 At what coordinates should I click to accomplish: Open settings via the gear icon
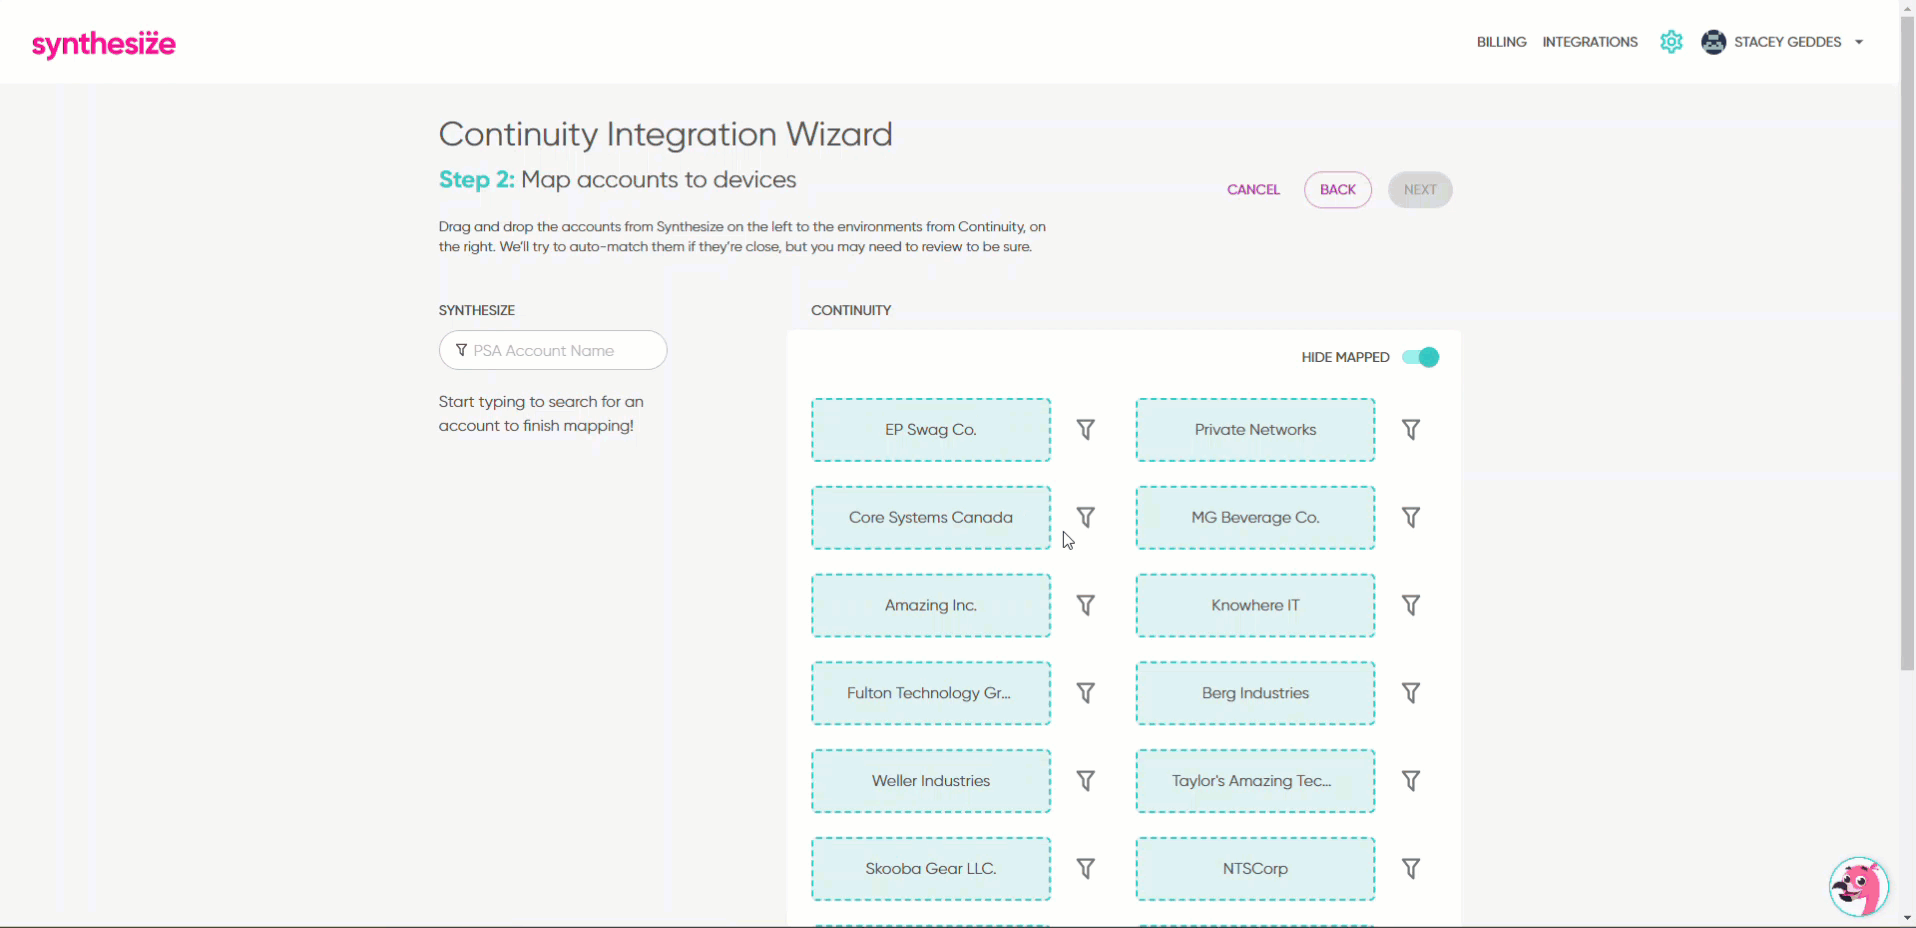(x=1671, y=42)
